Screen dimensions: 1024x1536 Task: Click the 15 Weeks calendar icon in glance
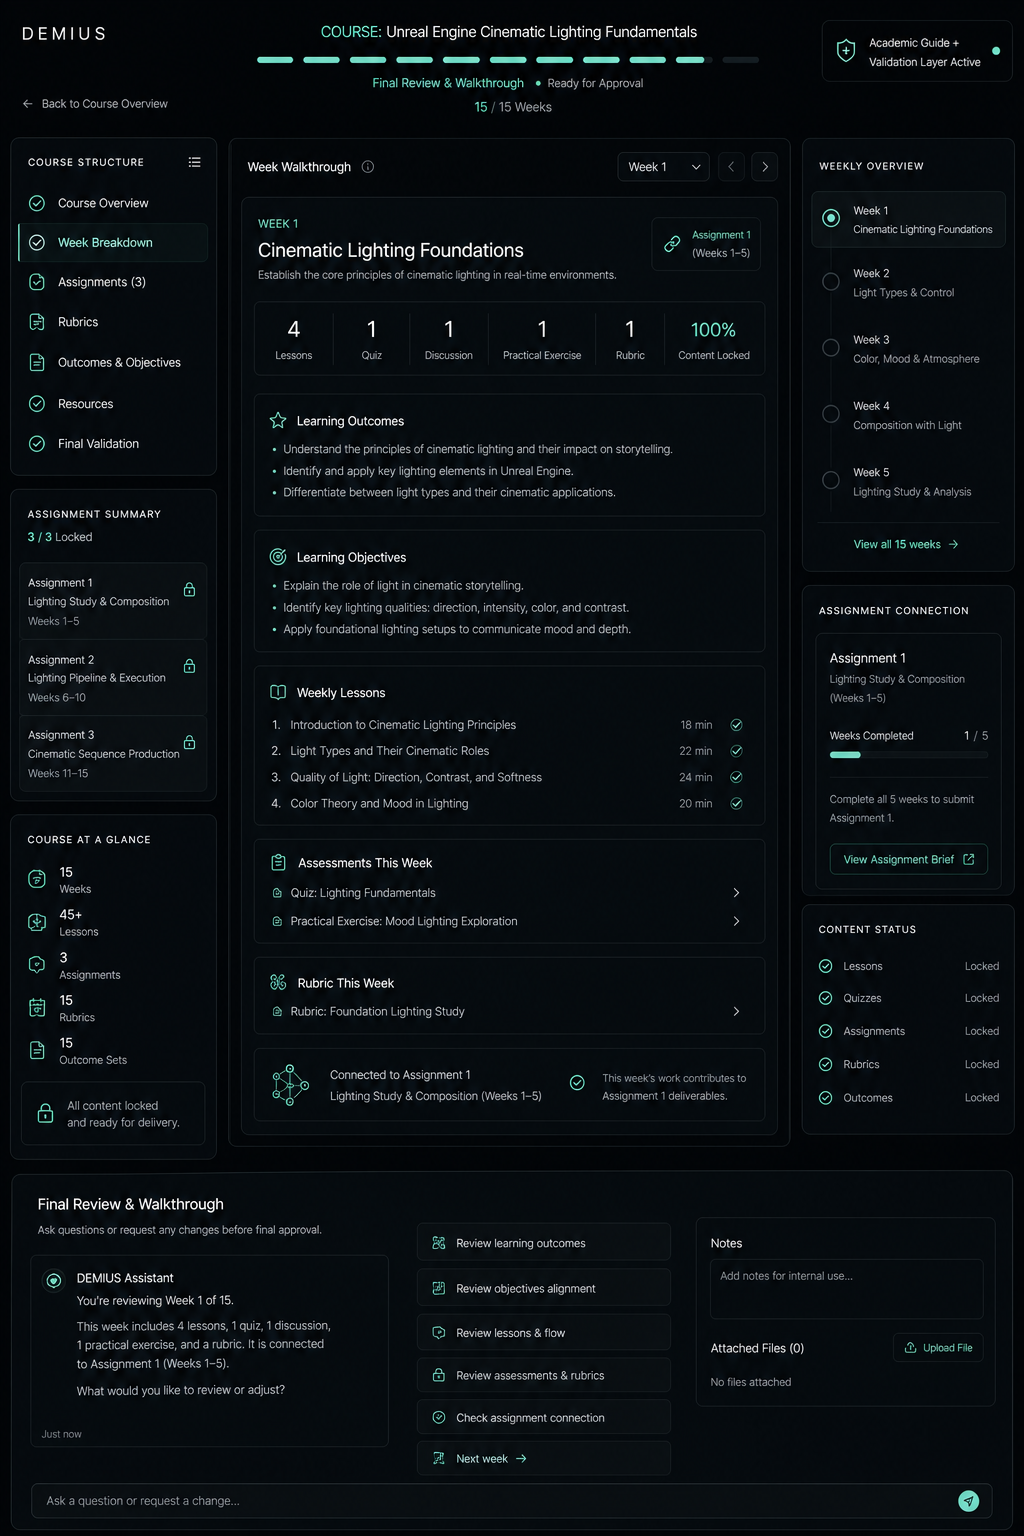37,879
